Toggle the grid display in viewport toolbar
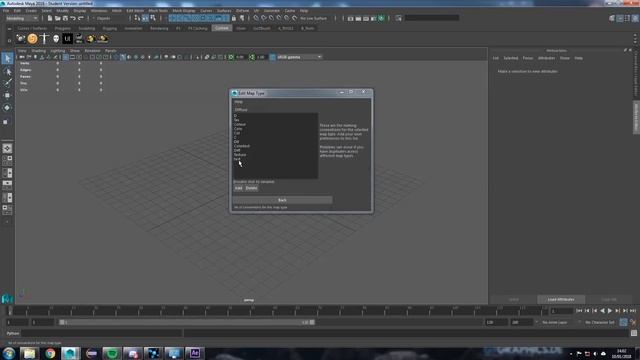 point(65,57)
